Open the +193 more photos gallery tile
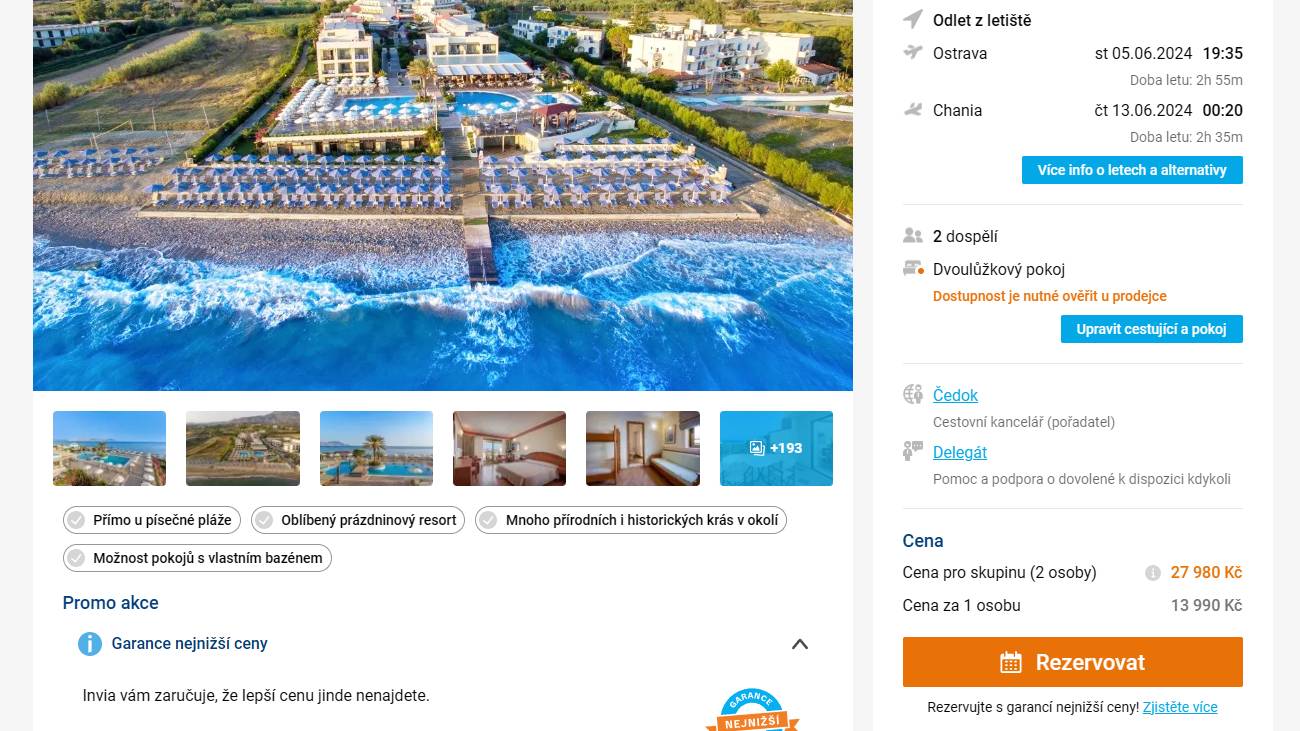1300x731 pixels. 776,448
